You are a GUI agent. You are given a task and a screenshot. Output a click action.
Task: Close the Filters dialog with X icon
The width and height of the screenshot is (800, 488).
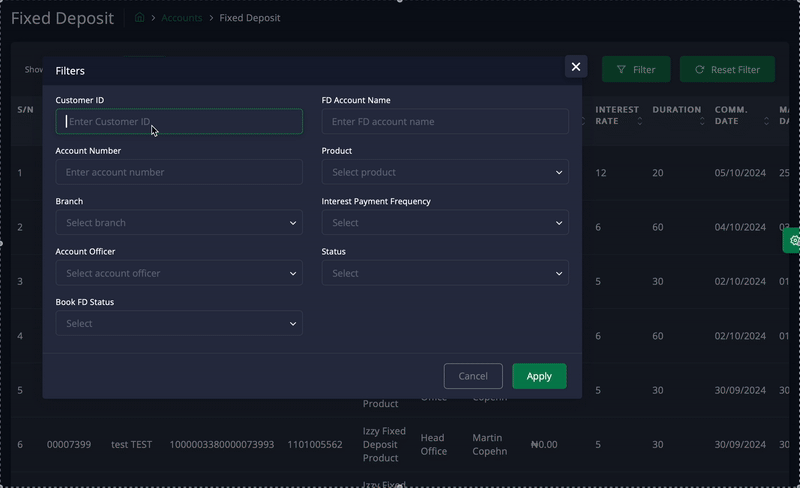coord(576,67)
